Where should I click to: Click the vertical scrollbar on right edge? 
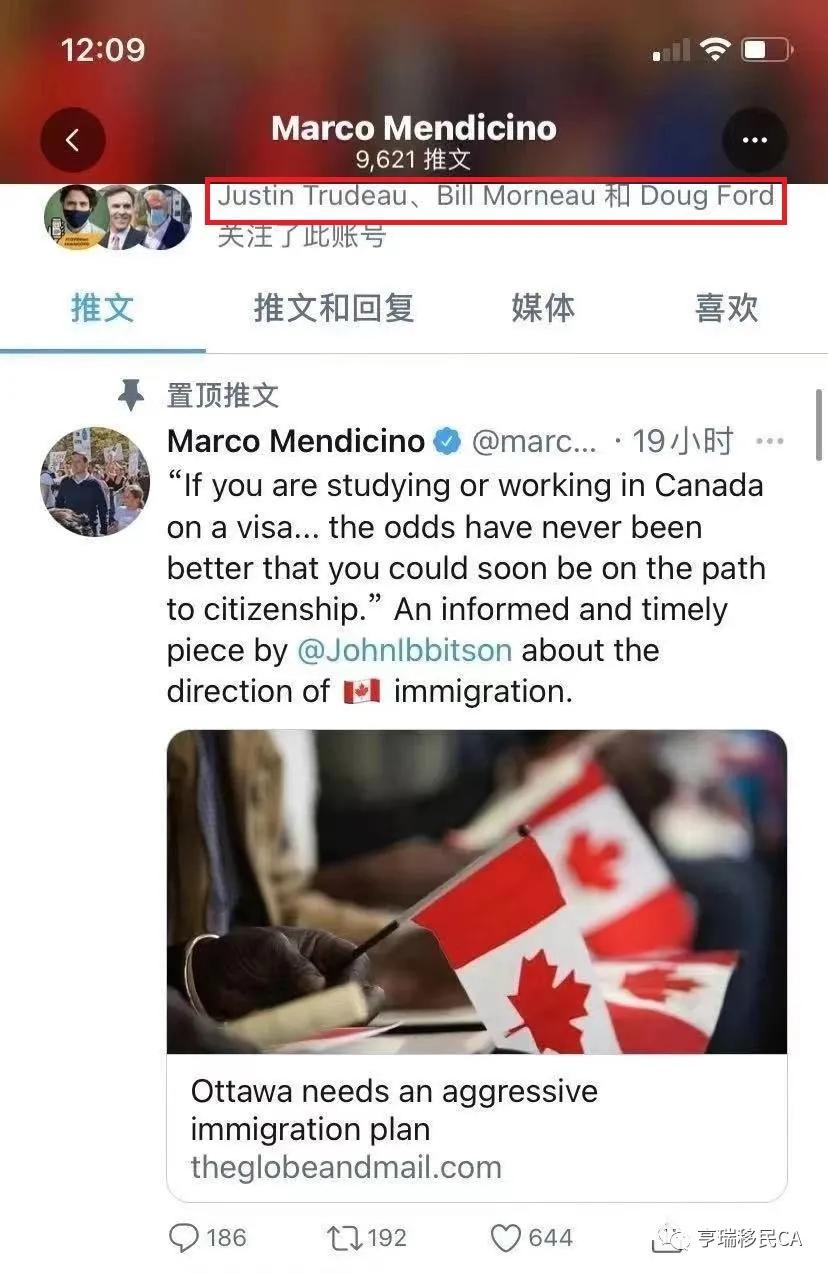820,425
